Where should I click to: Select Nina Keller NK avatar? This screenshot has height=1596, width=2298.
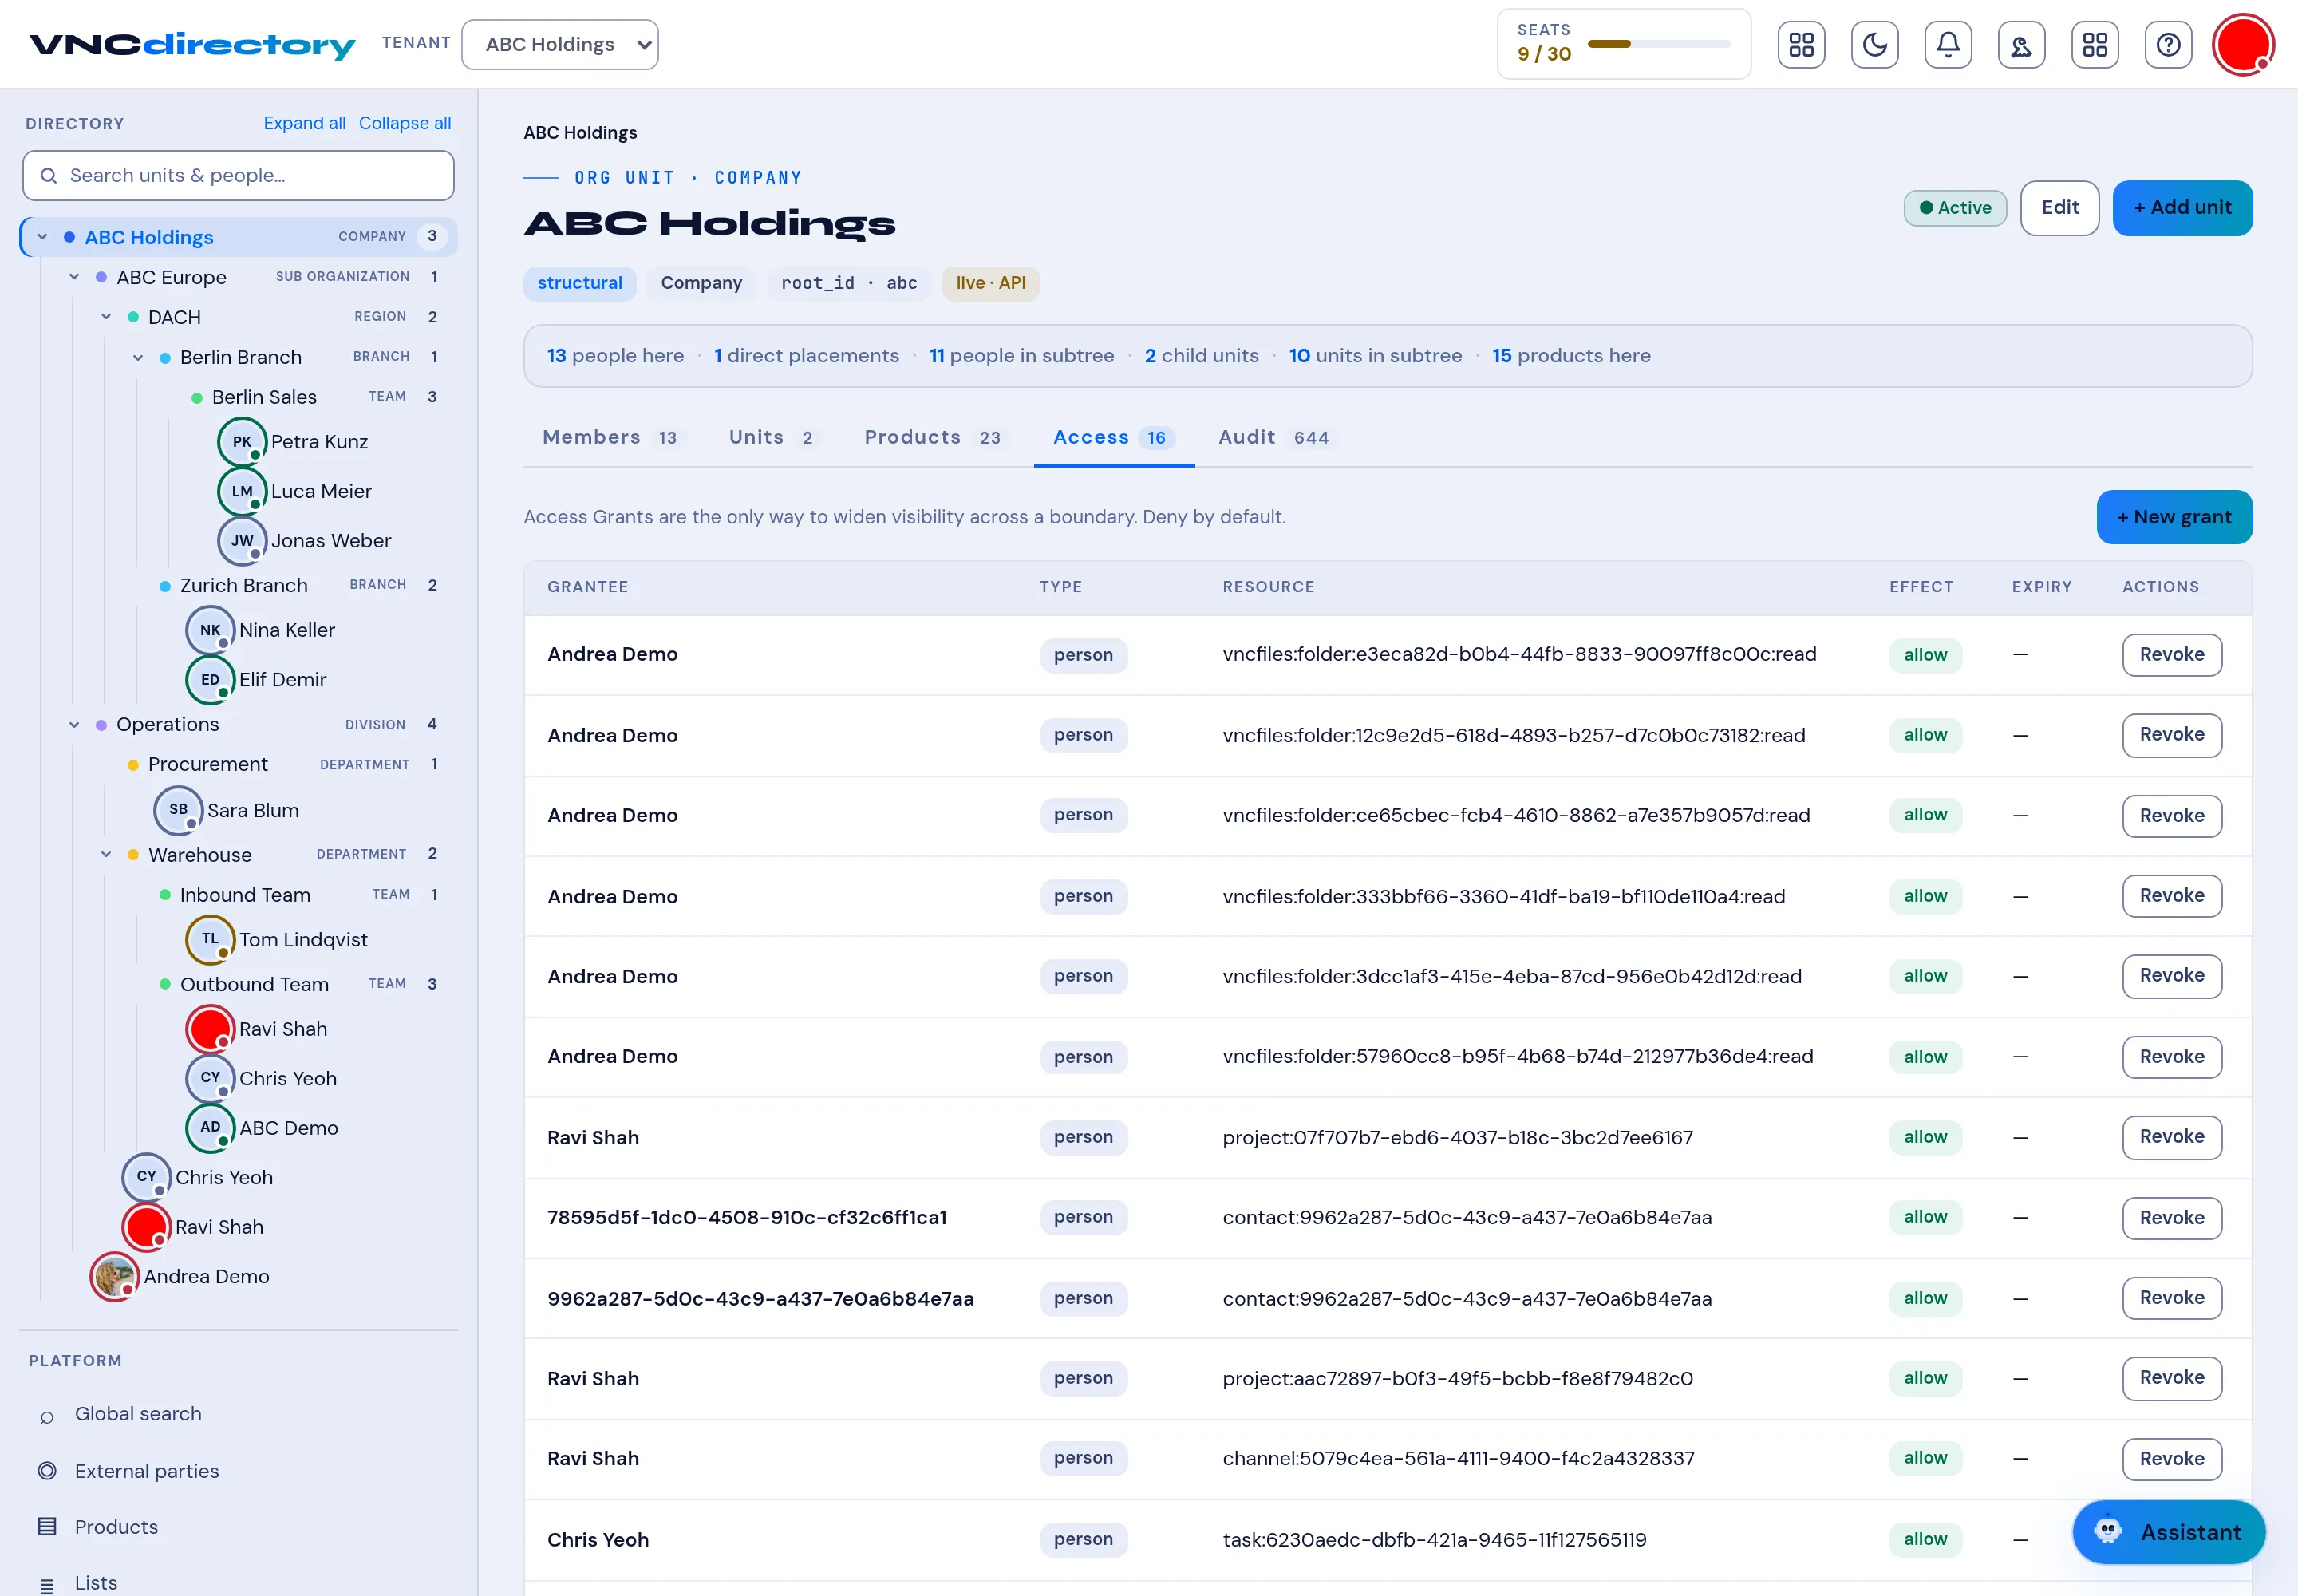click(x=210, y=630)
